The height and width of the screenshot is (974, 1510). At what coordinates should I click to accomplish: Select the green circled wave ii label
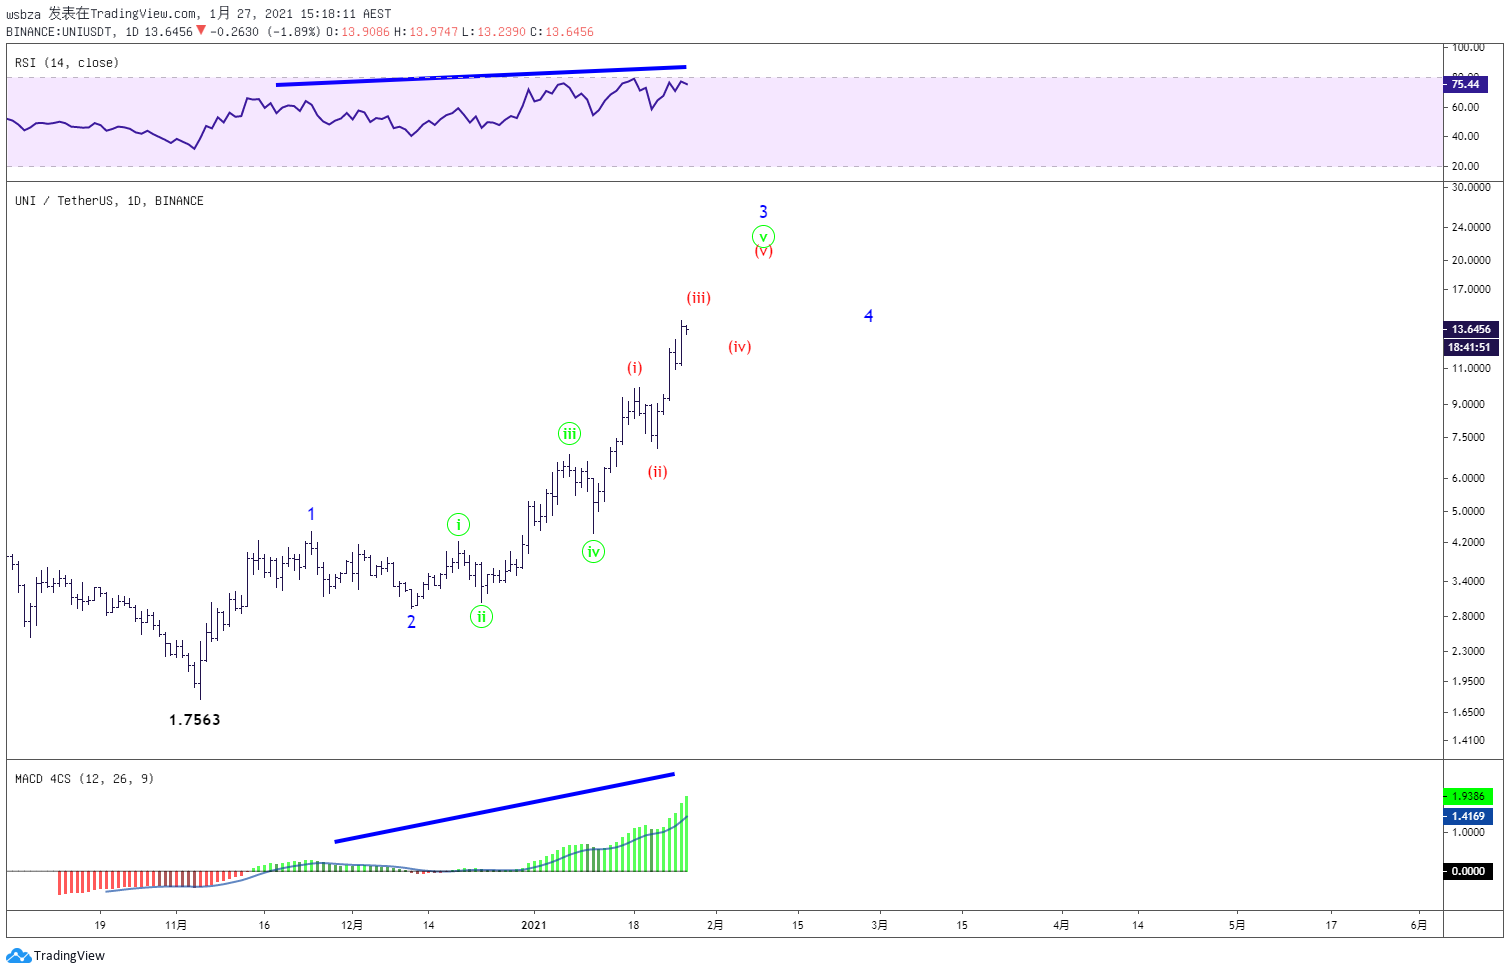tap(481, 617)
